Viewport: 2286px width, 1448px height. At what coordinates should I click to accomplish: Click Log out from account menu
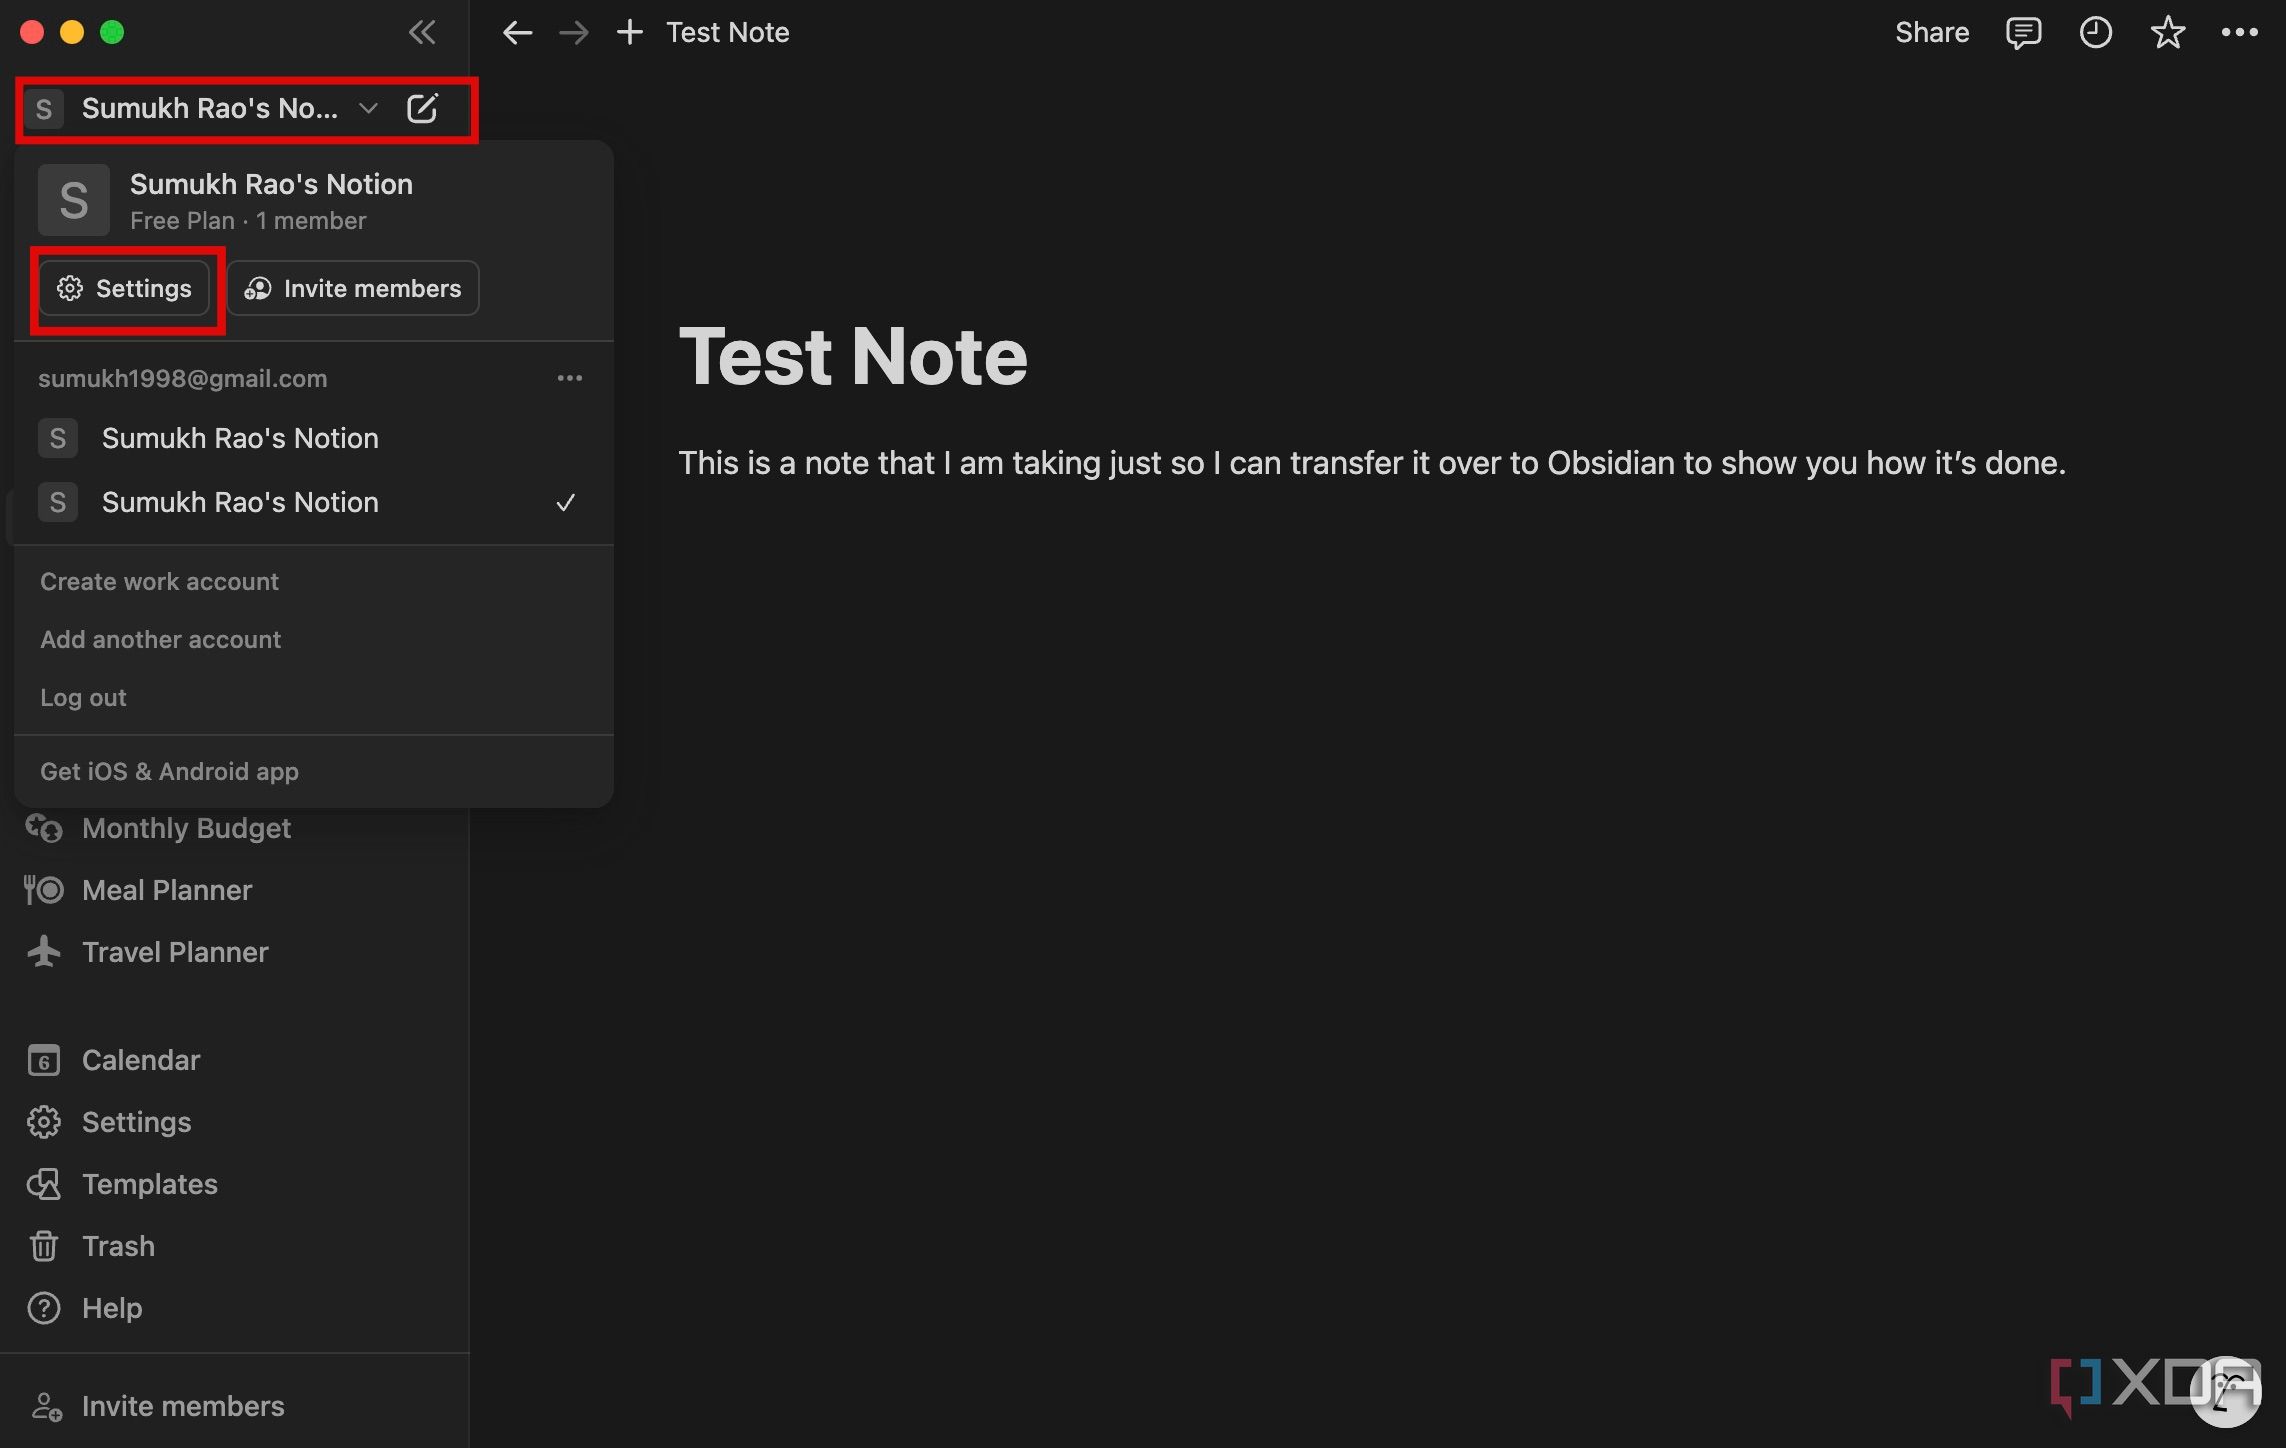point(85,697)
